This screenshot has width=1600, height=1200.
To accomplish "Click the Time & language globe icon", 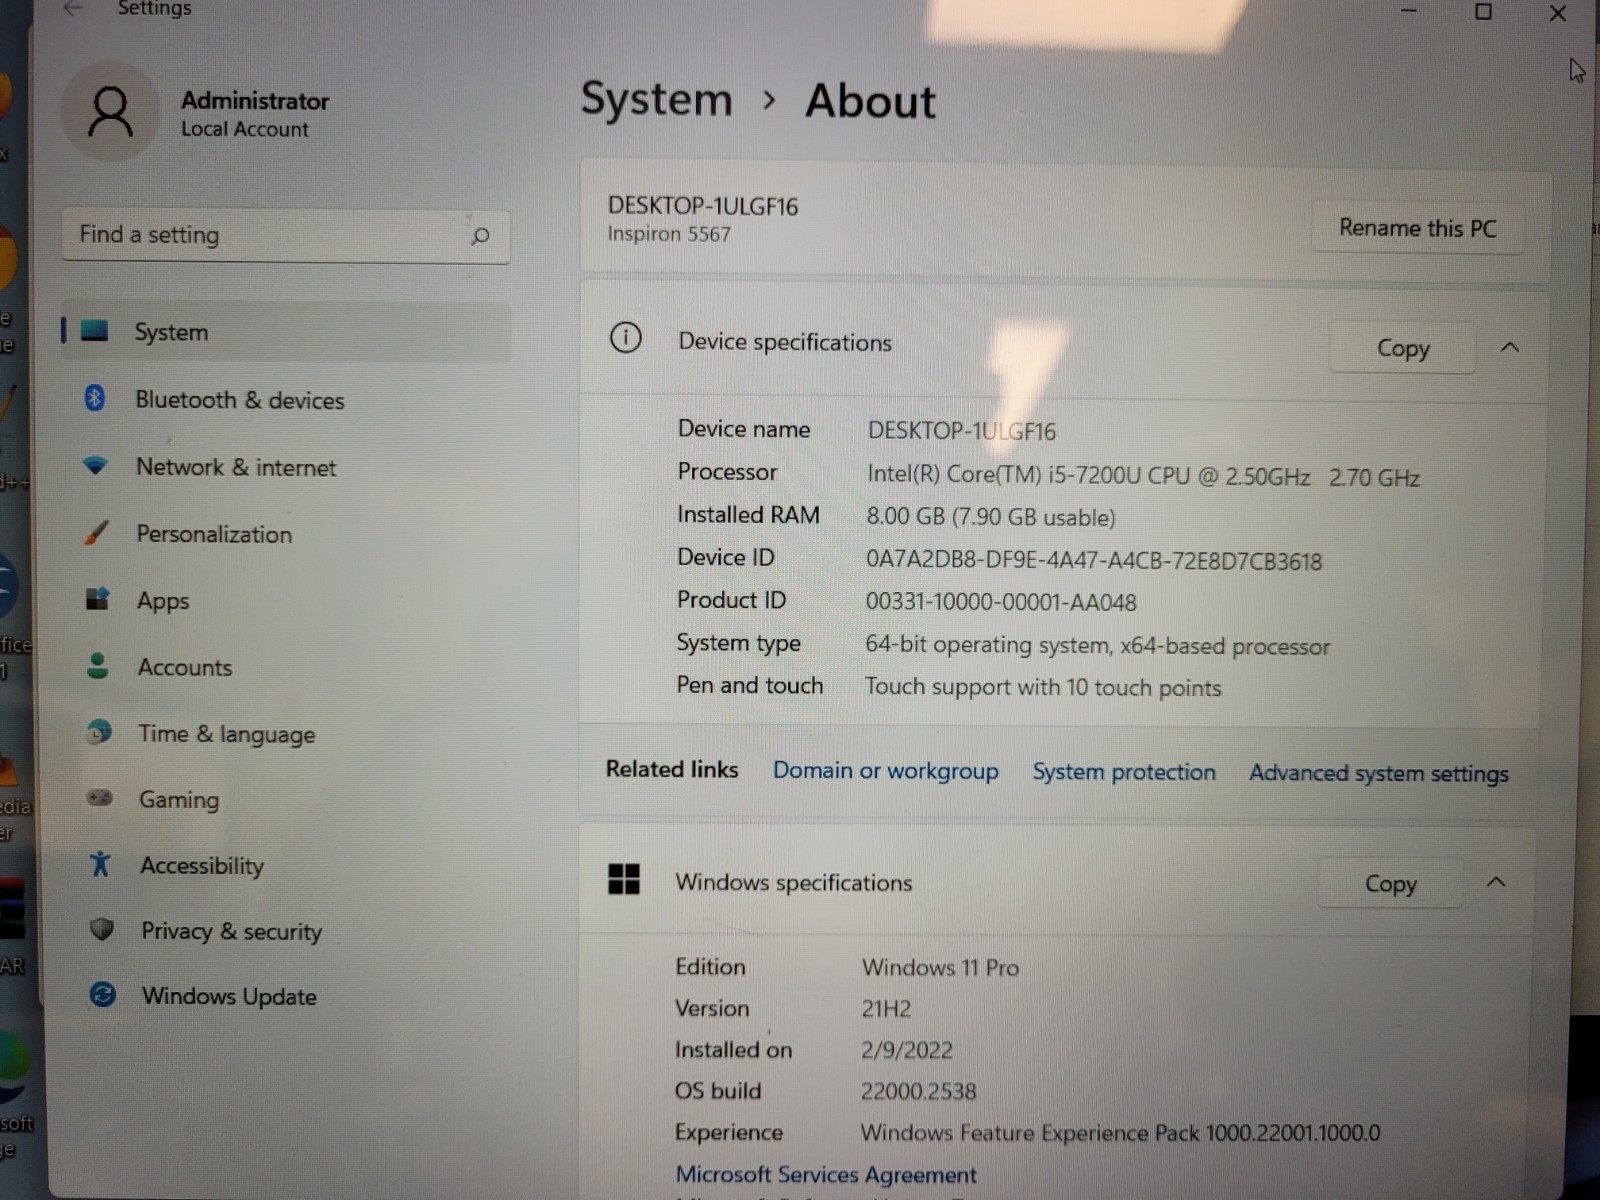I will [x=99, y=732].
